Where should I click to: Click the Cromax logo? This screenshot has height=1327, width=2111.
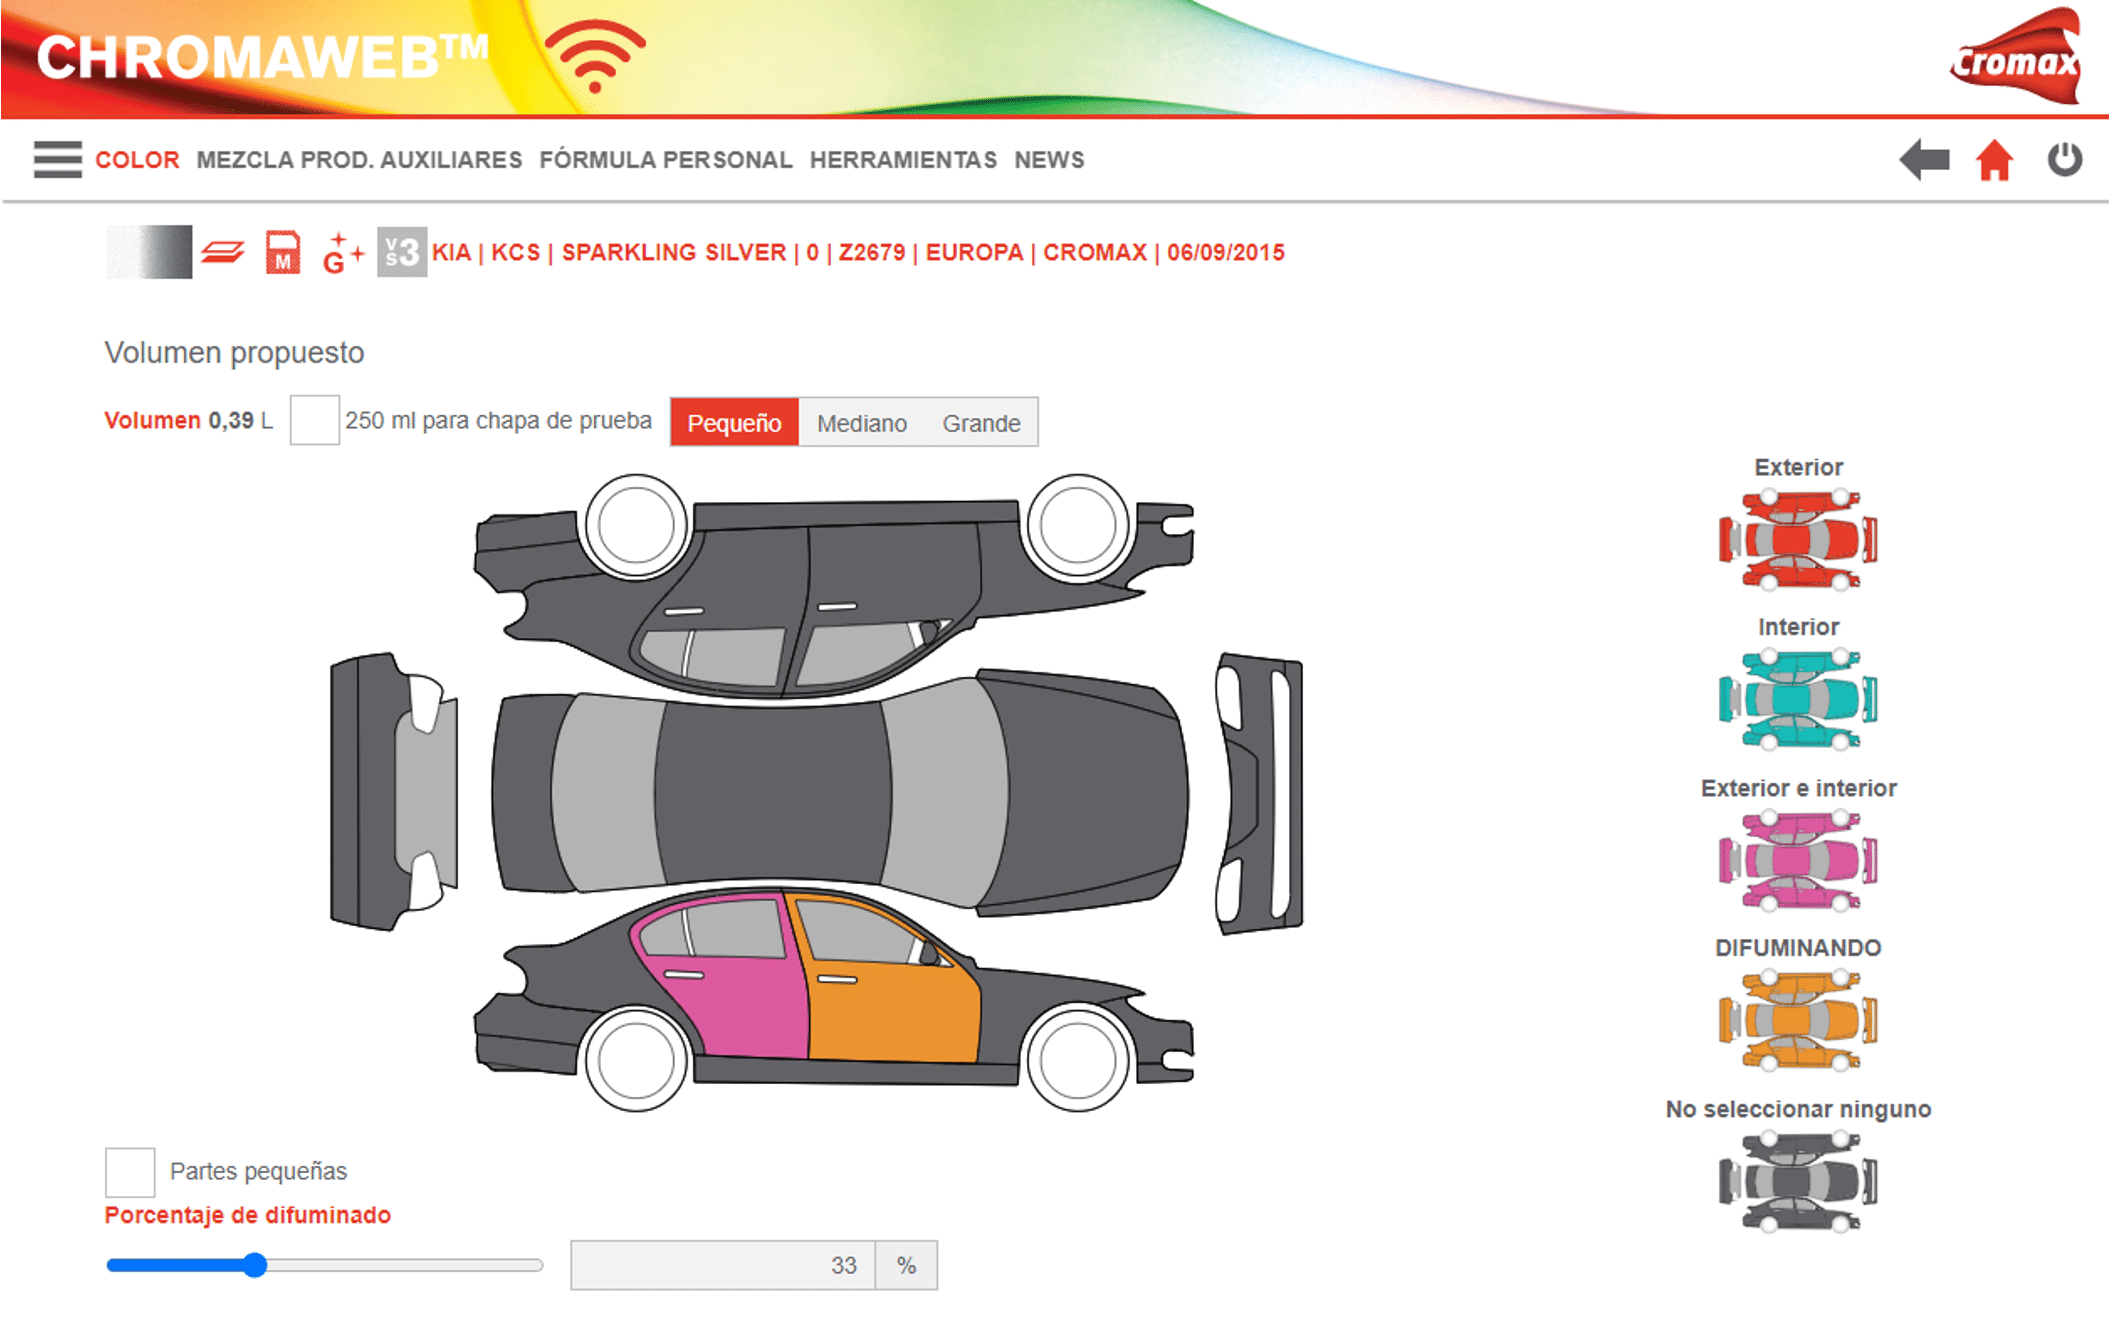pyautogui.click(x=2015, y=56)
